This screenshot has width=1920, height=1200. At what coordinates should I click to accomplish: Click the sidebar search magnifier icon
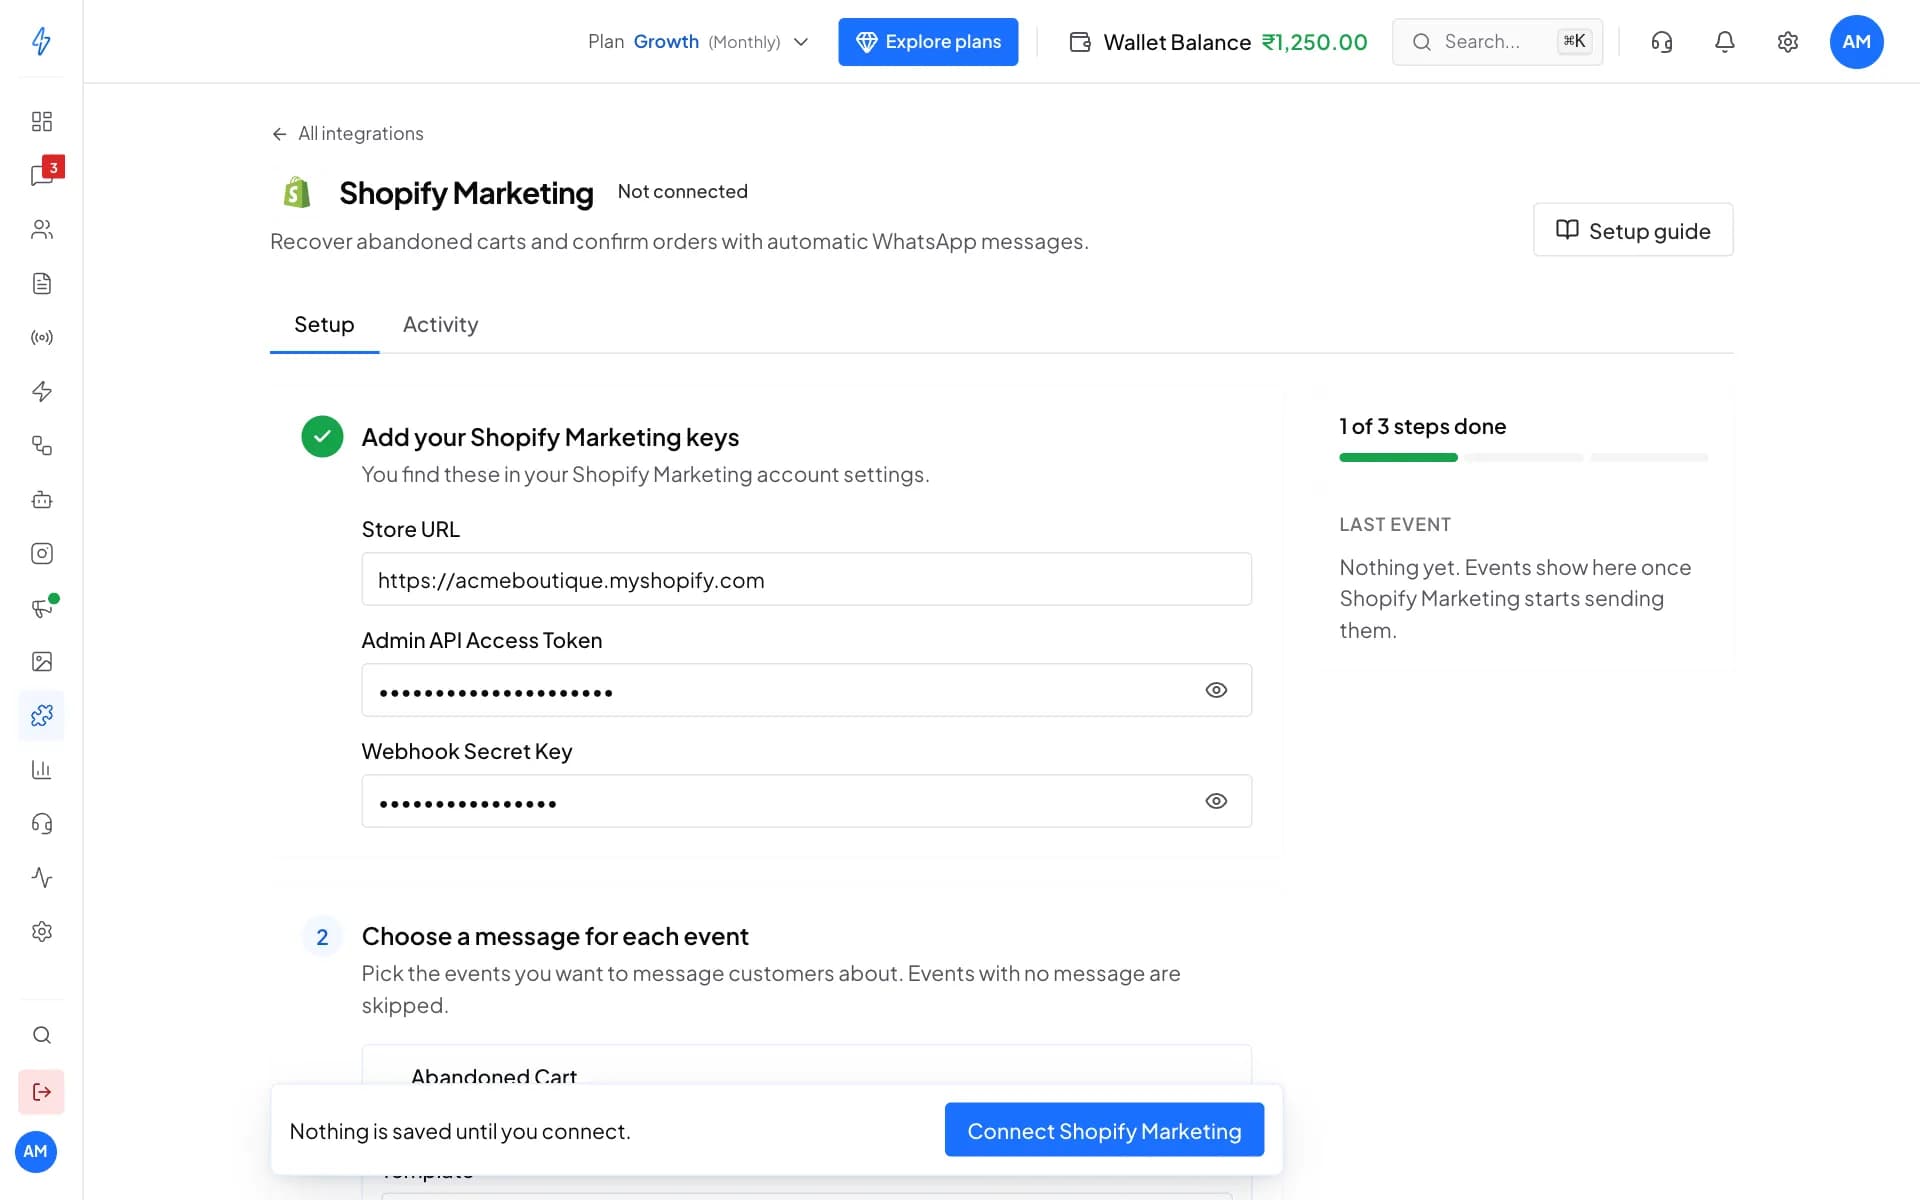(41, 1035)
